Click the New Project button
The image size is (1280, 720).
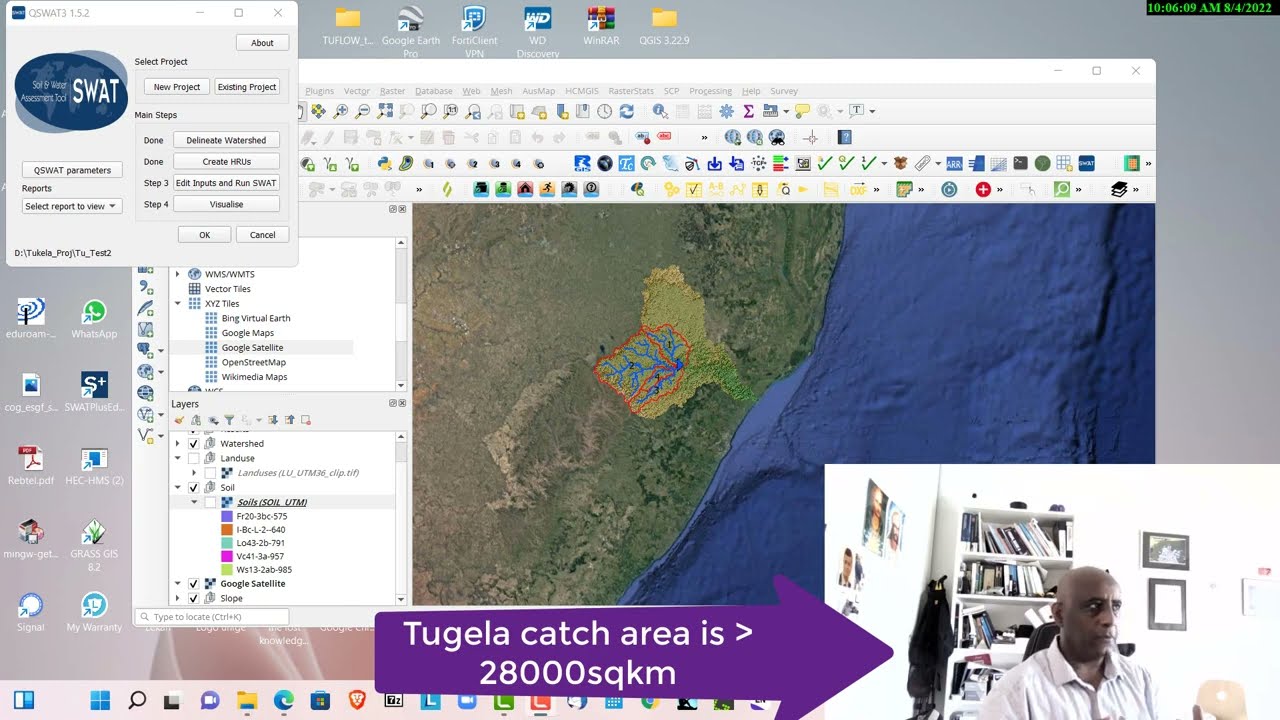(177, 87)
